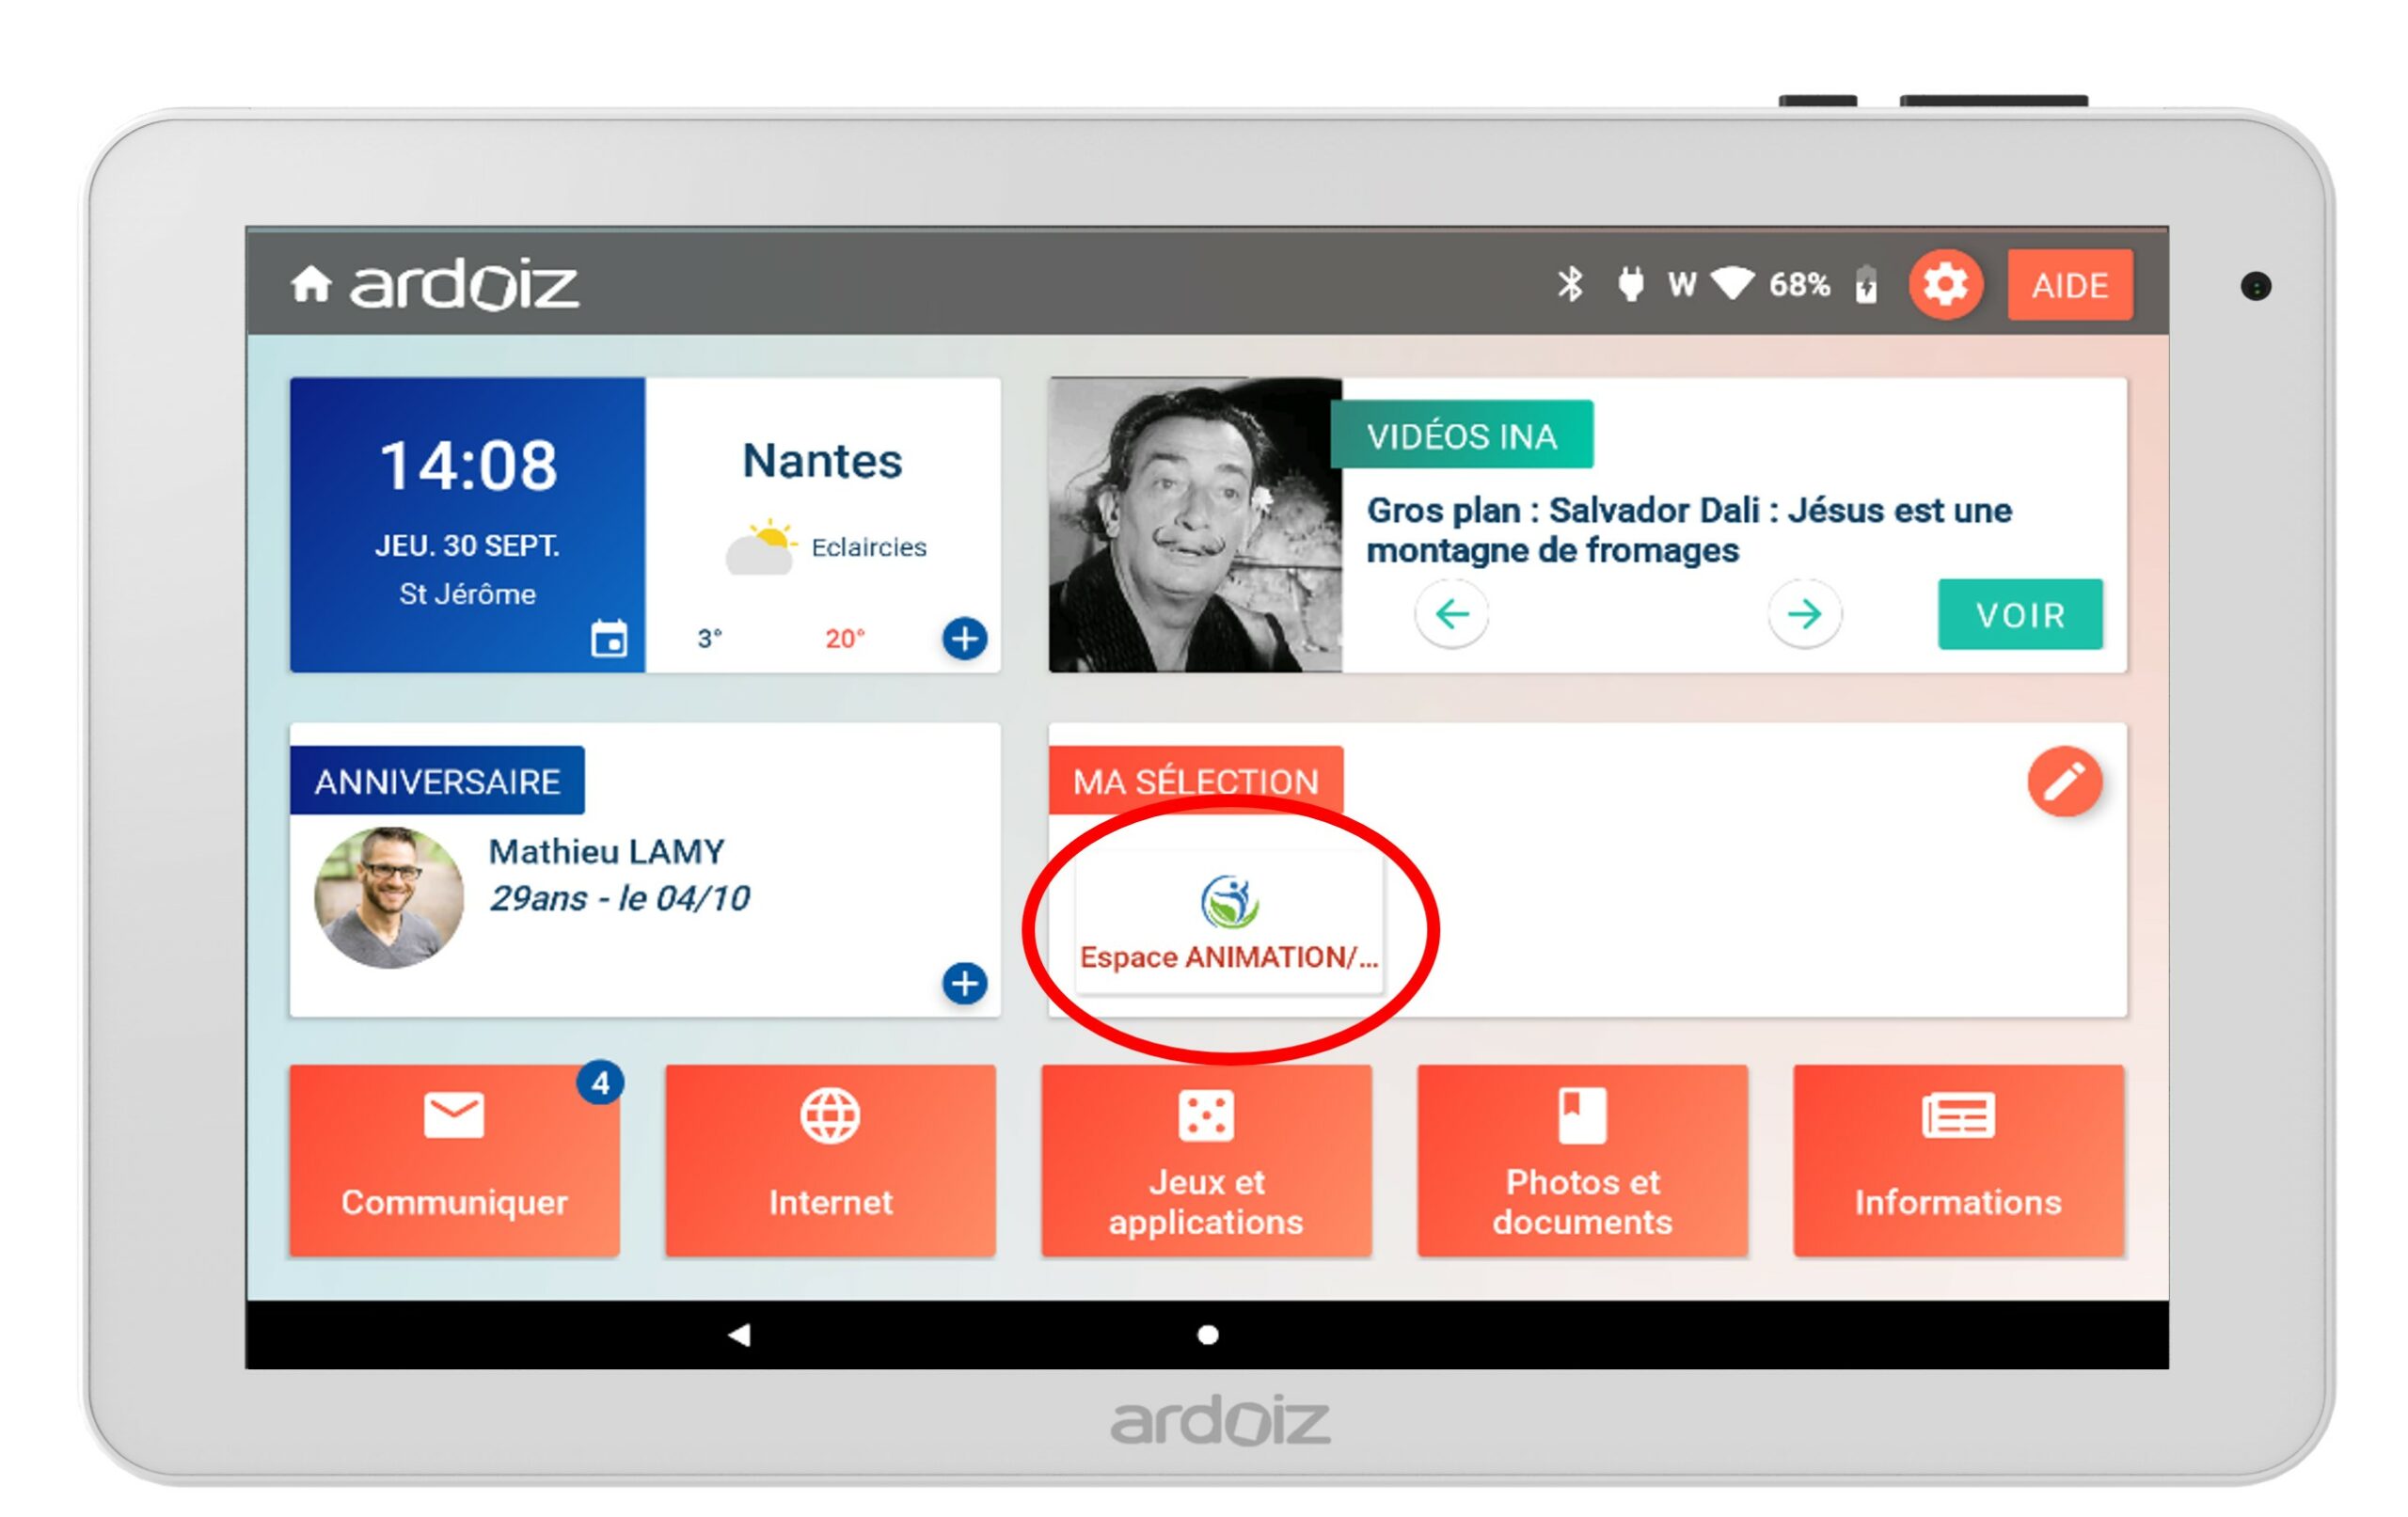Viewport: 2408px width, 1517px height.
Task: Open the calendar icon in the clock tile
Action: [609, 638]
